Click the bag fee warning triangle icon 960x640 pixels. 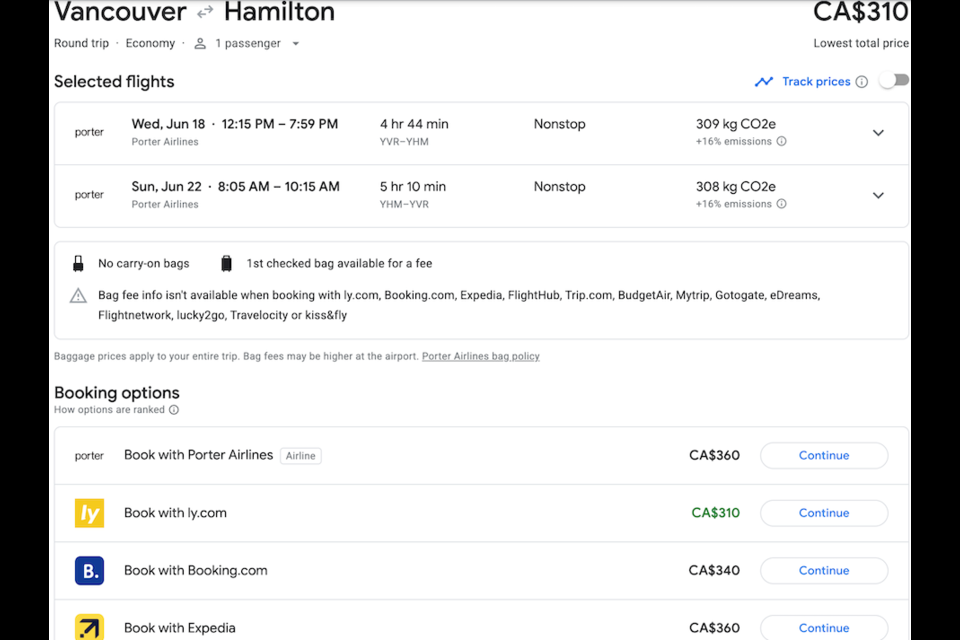pos(78,296)
